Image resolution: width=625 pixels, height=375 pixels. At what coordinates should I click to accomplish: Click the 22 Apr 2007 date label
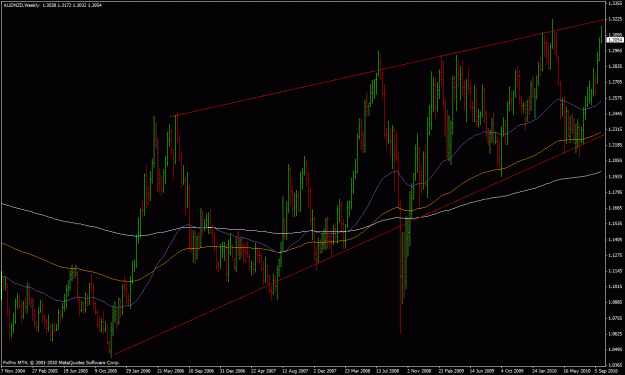(x=264, y=371)
